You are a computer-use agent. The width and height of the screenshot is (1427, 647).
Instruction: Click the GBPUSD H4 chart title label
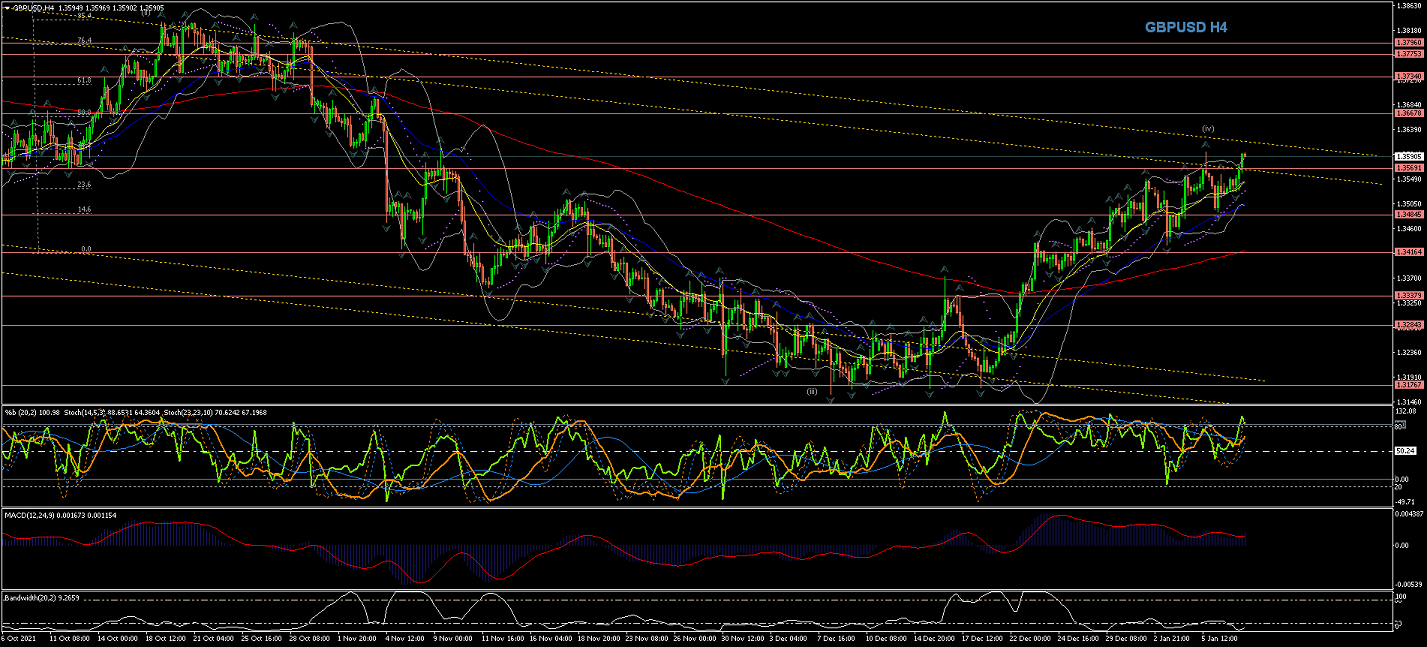pyautogui.click(x=1185, y=28)
